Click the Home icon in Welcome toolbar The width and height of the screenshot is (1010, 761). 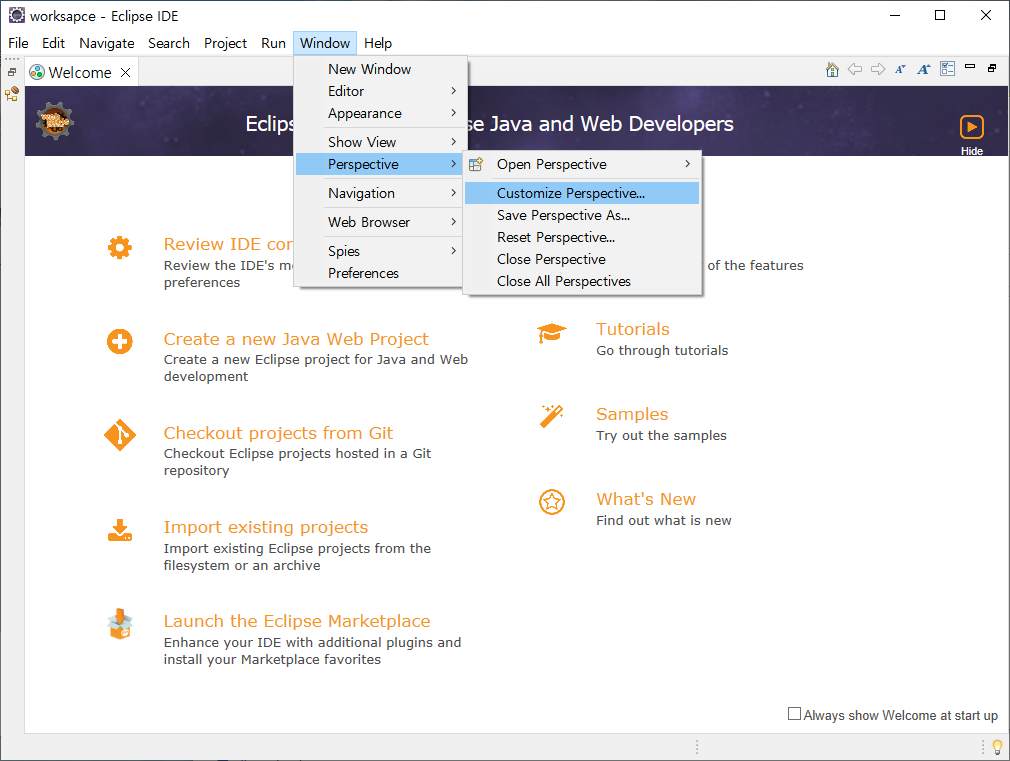point(832,70)
